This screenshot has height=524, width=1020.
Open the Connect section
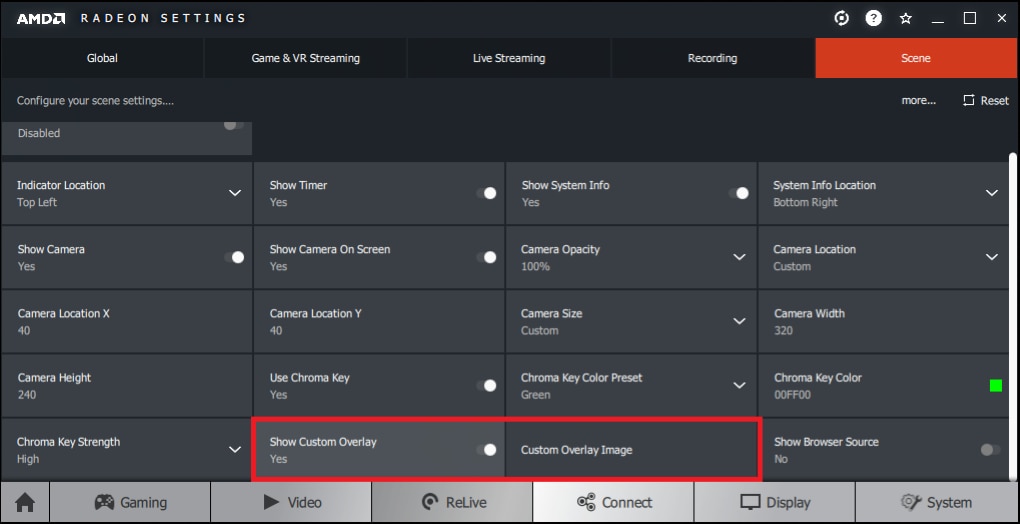click(613, 502)
